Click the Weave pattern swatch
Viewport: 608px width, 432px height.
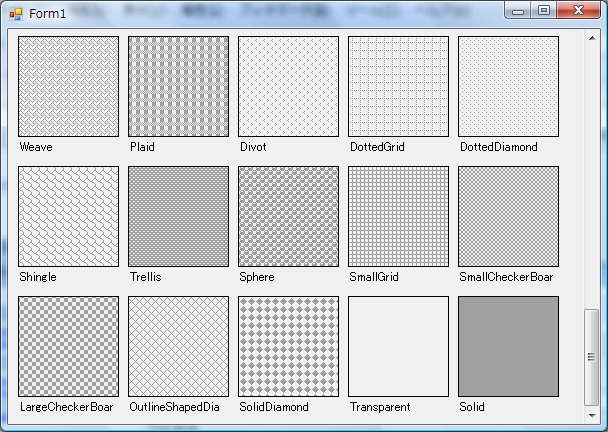tap(68, 87)
